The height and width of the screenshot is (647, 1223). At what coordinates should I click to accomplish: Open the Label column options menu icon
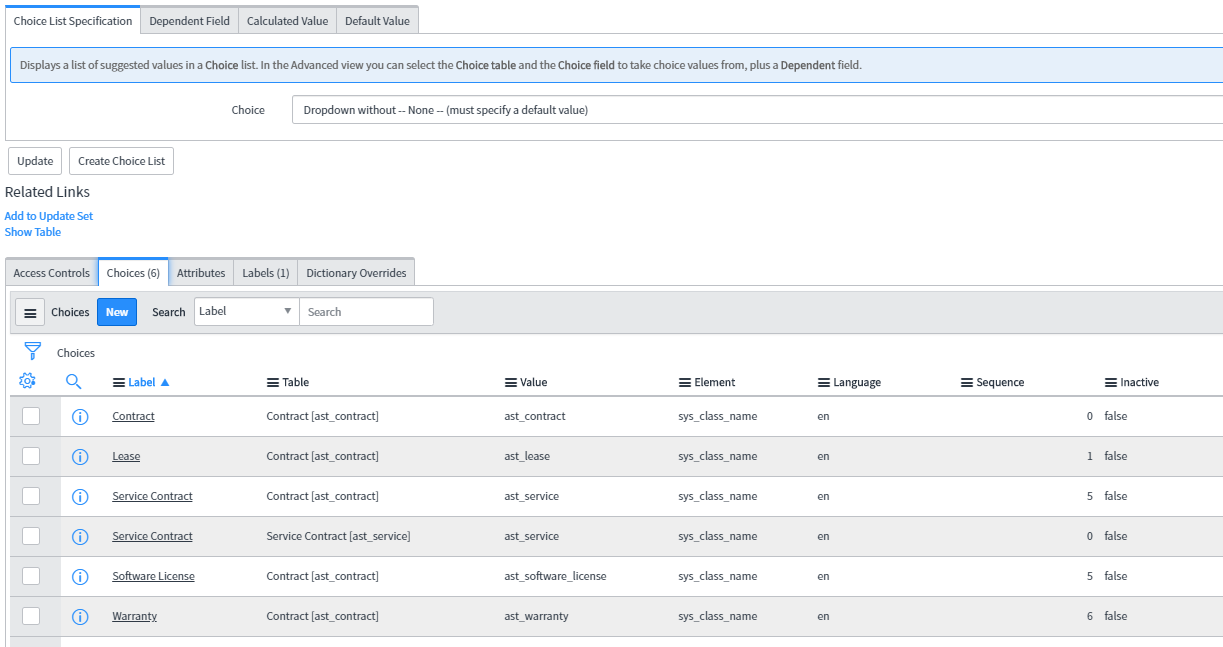[x=119, y=382]
